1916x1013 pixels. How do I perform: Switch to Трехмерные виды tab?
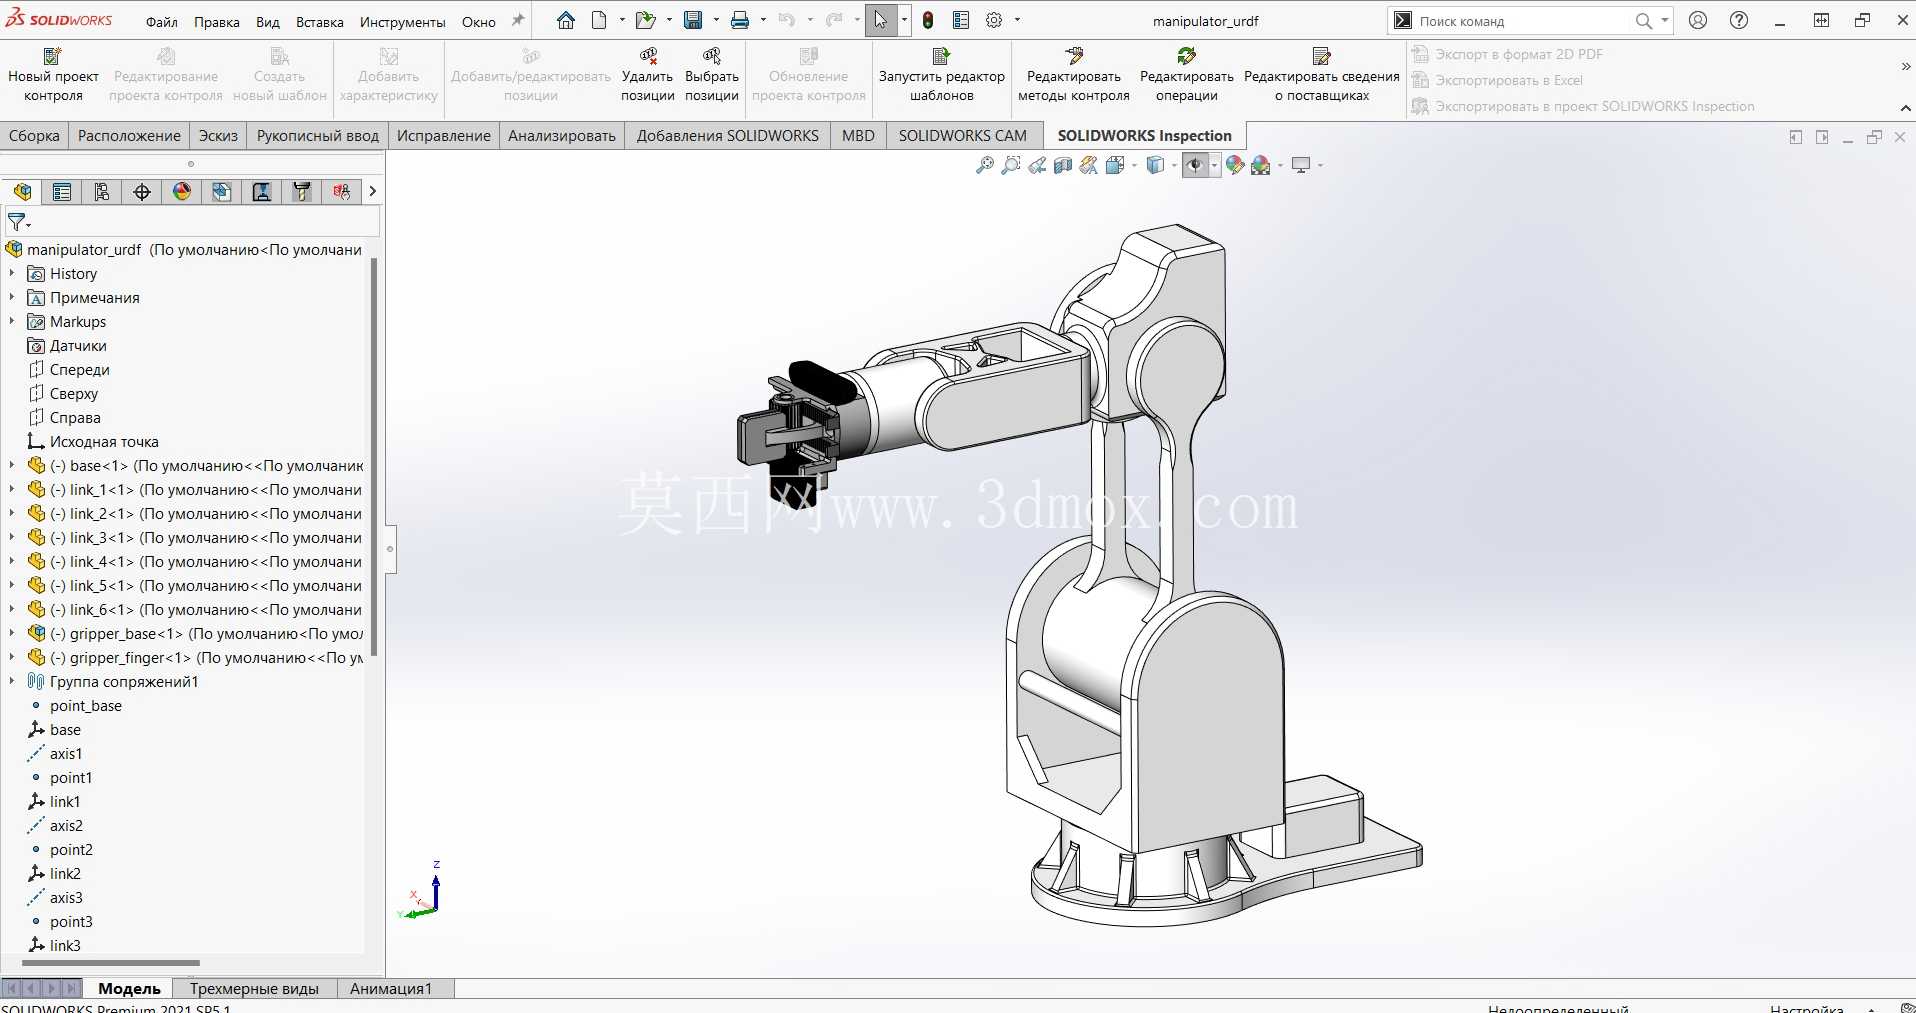(254, 988)
